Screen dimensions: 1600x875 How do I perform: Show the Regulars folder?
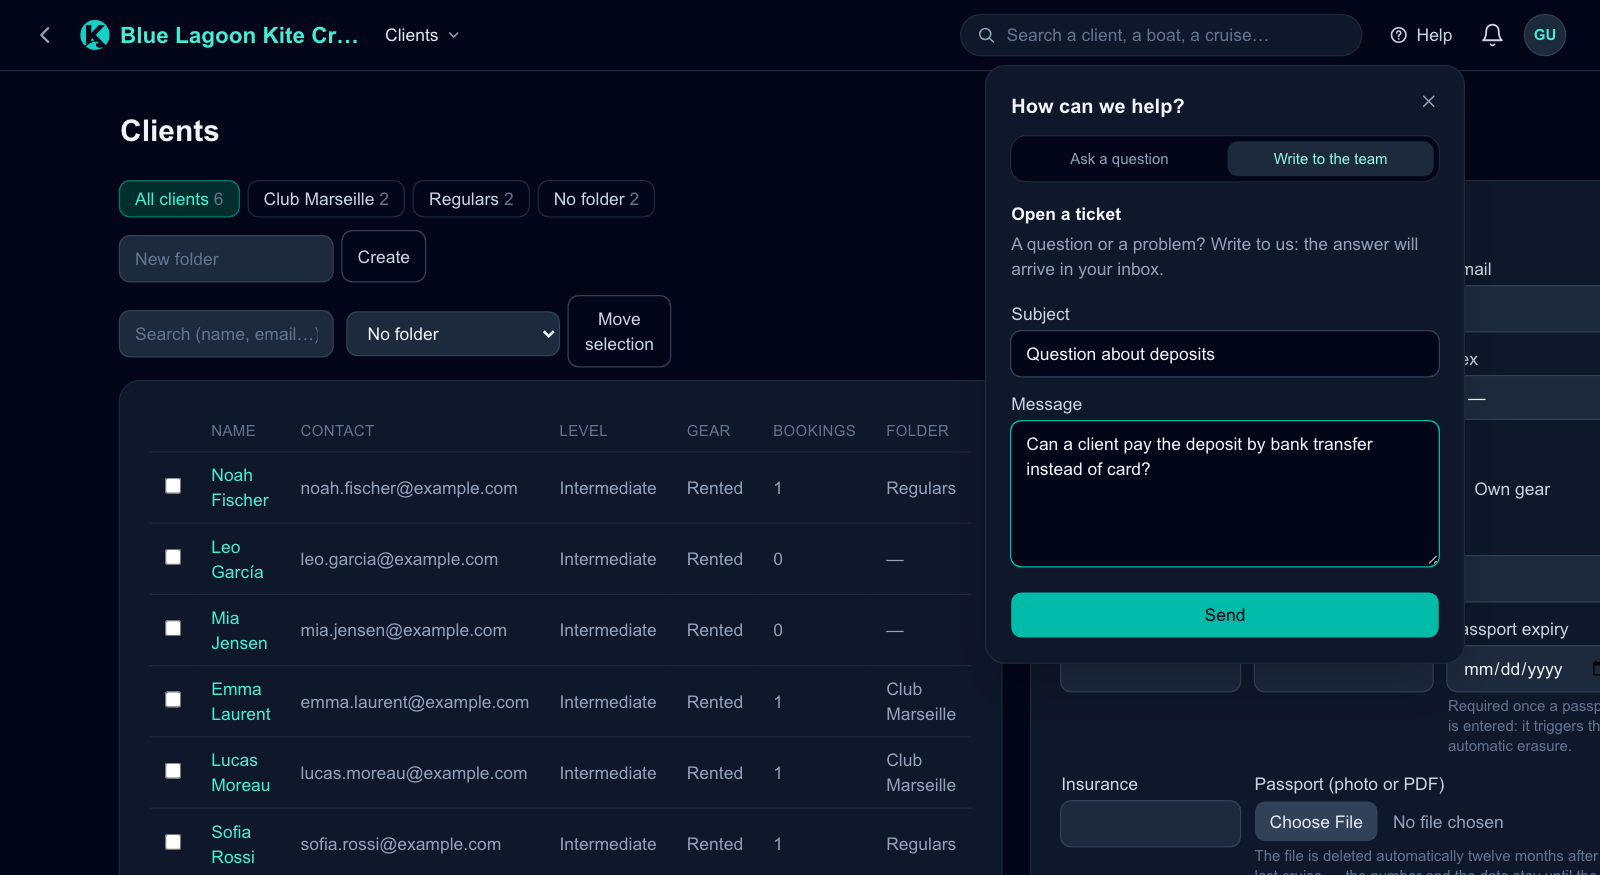pyautogui.click(x=471, y=199)
